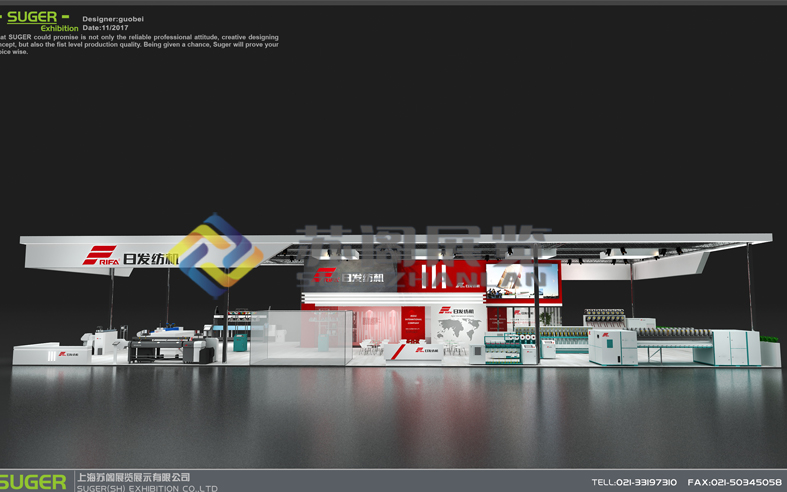Click SUGER(SH) EXHIBITION CO.,LTD company name
Screen dimensions: 787x492
(x=147, y=487)
